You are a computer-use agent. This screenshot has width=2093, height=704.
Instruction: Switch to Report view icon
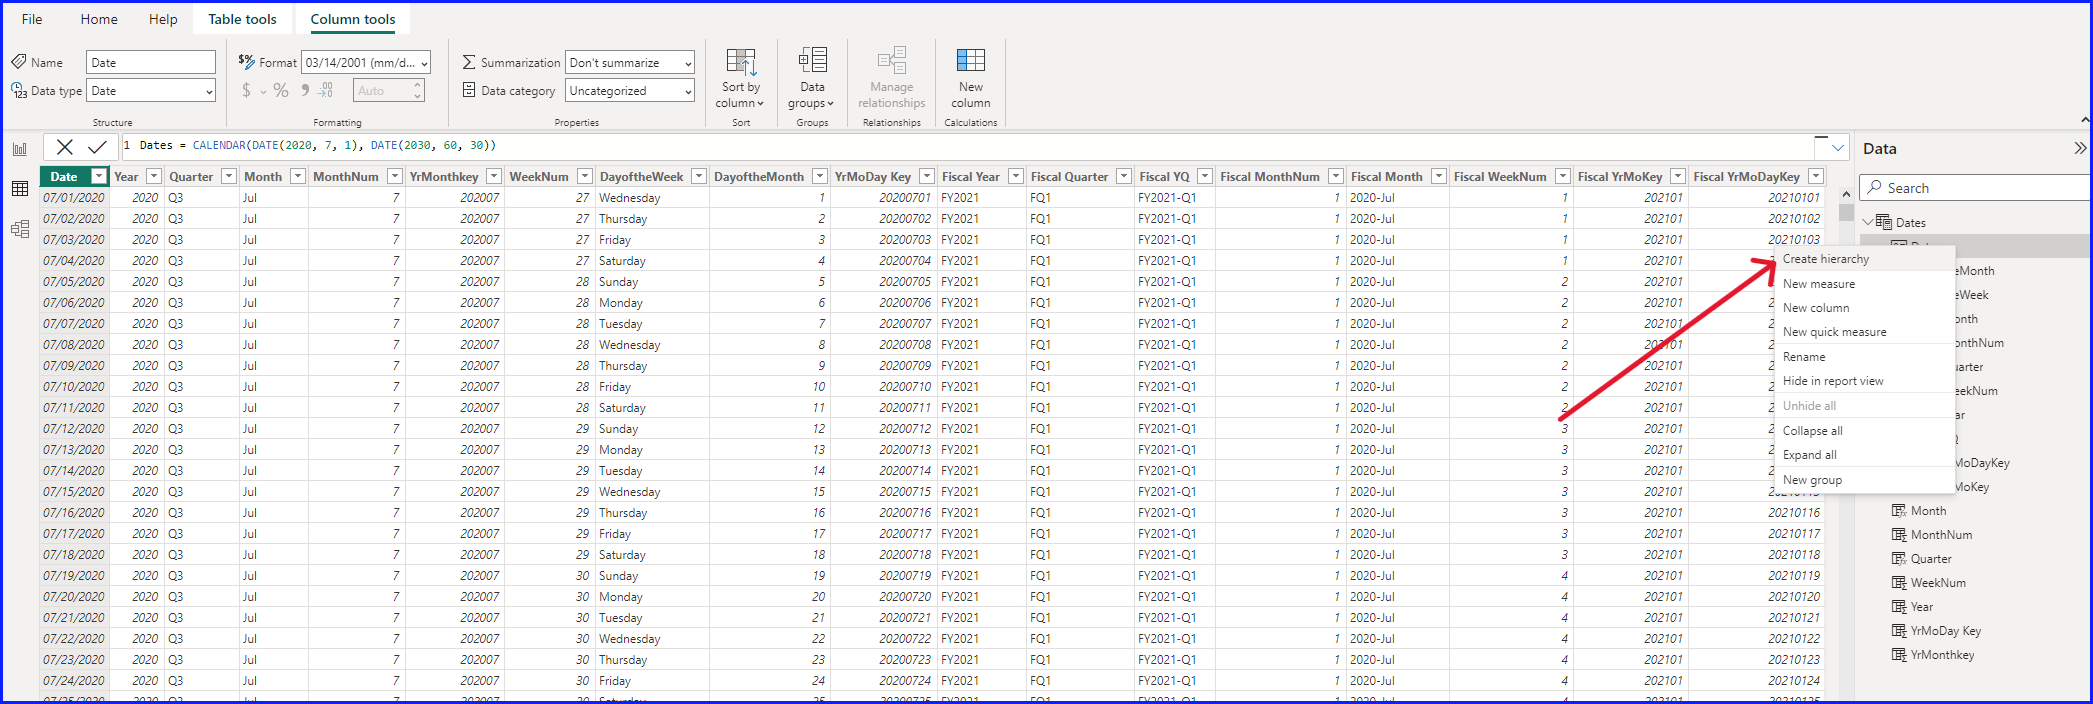coord(20,149)
